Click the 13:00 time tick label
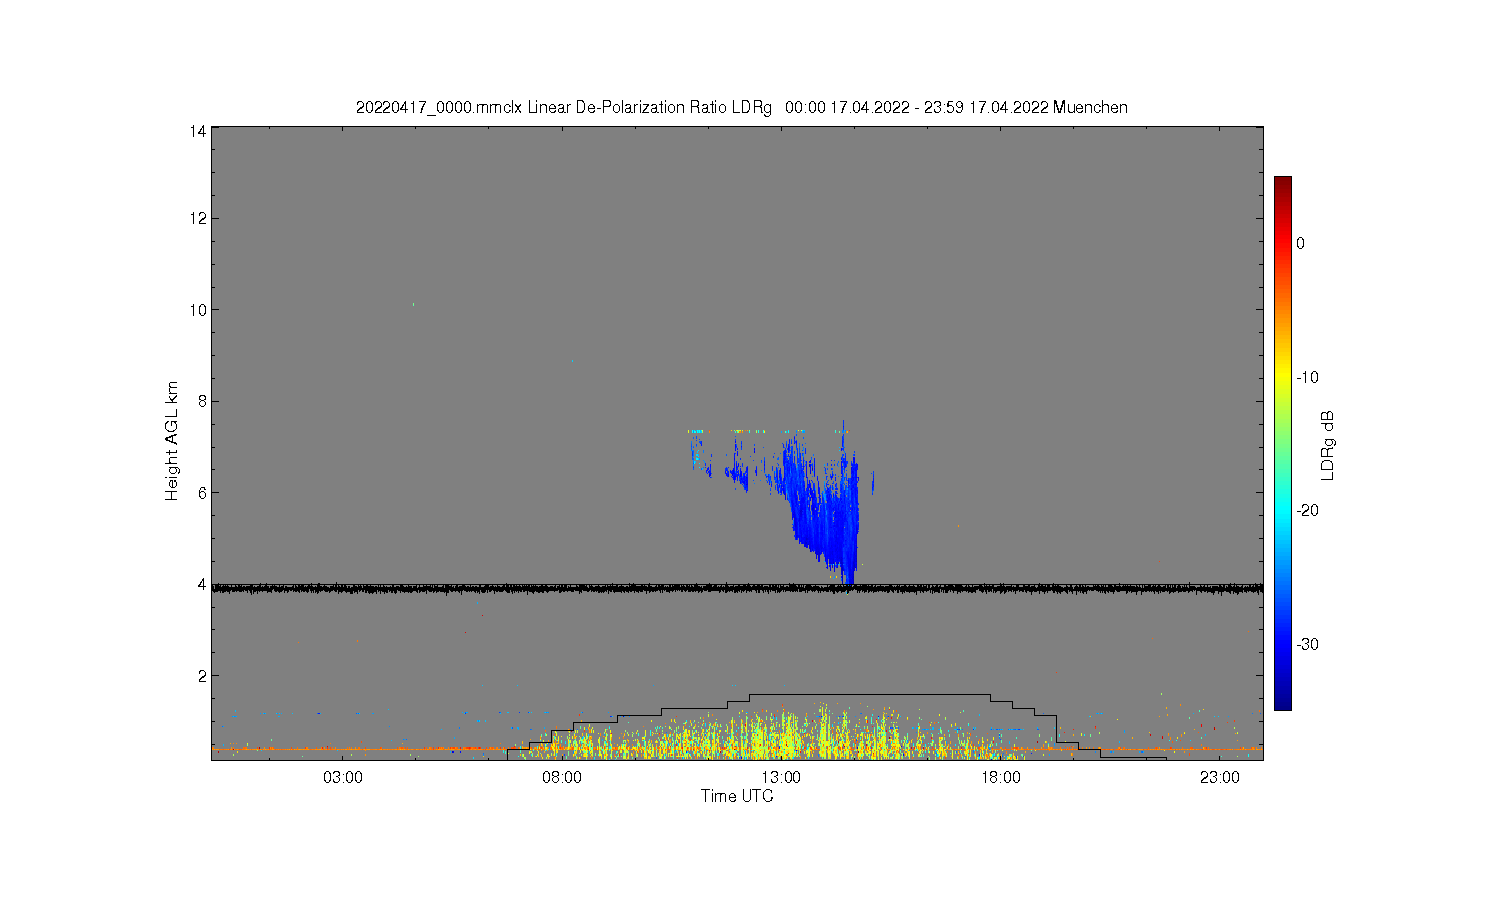 click(x=781, y=777)
